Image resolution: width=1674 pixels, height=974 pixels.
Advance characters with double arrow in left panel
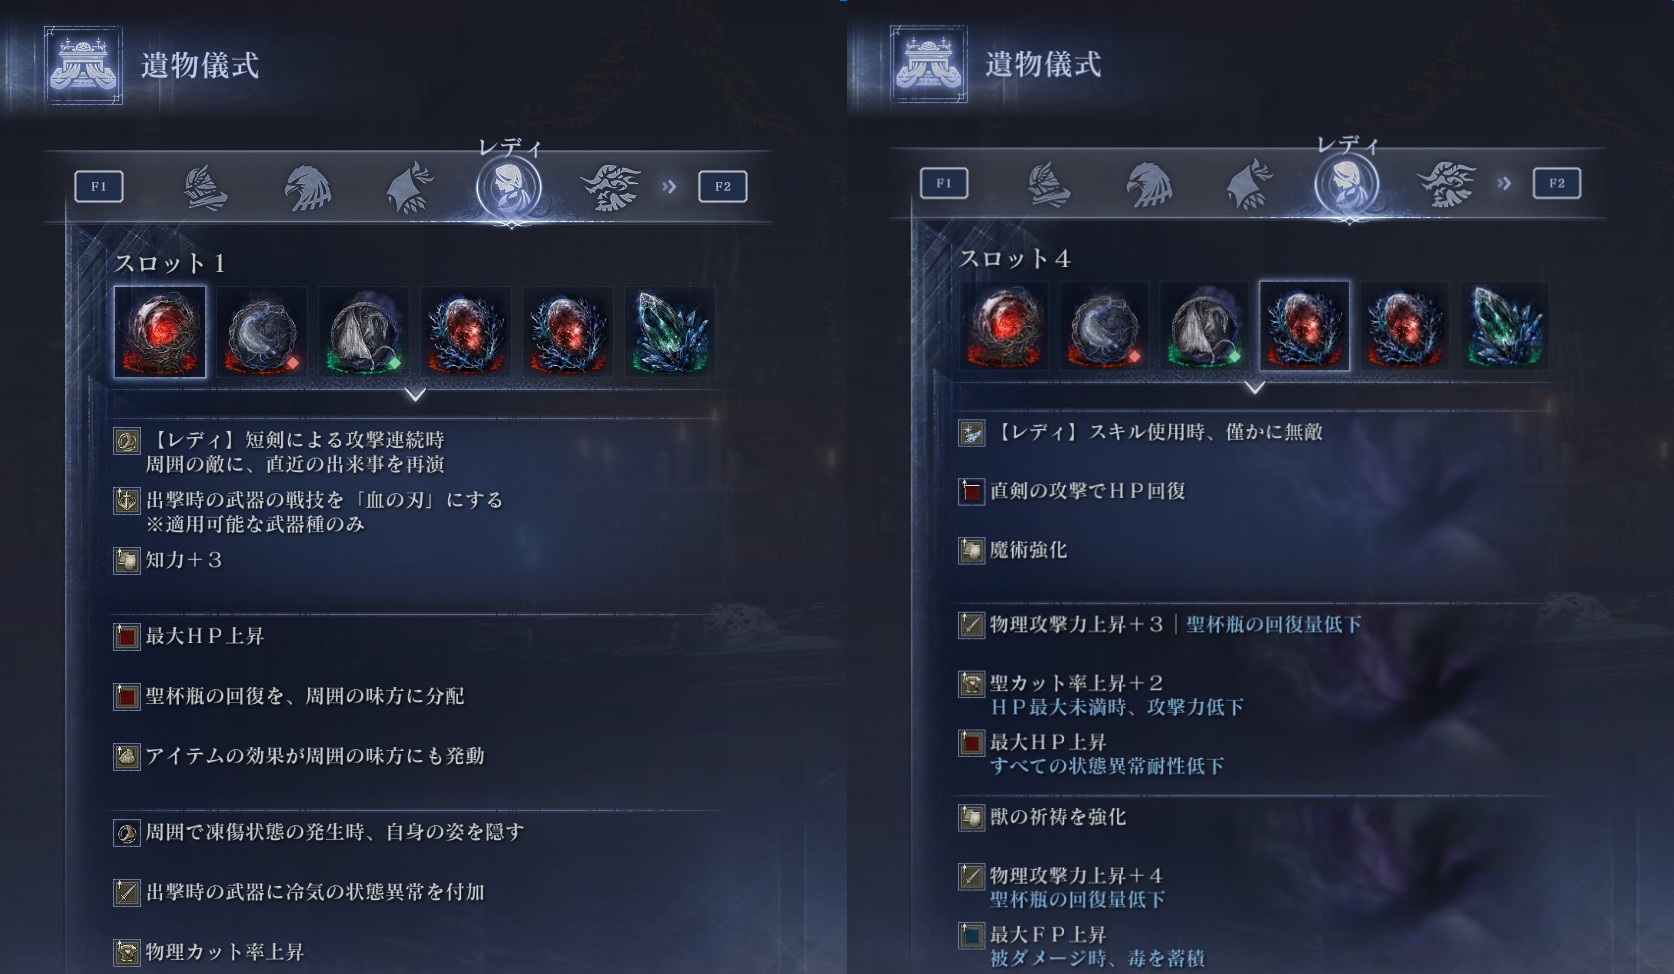pyautogui.click(x=669, y=187)
